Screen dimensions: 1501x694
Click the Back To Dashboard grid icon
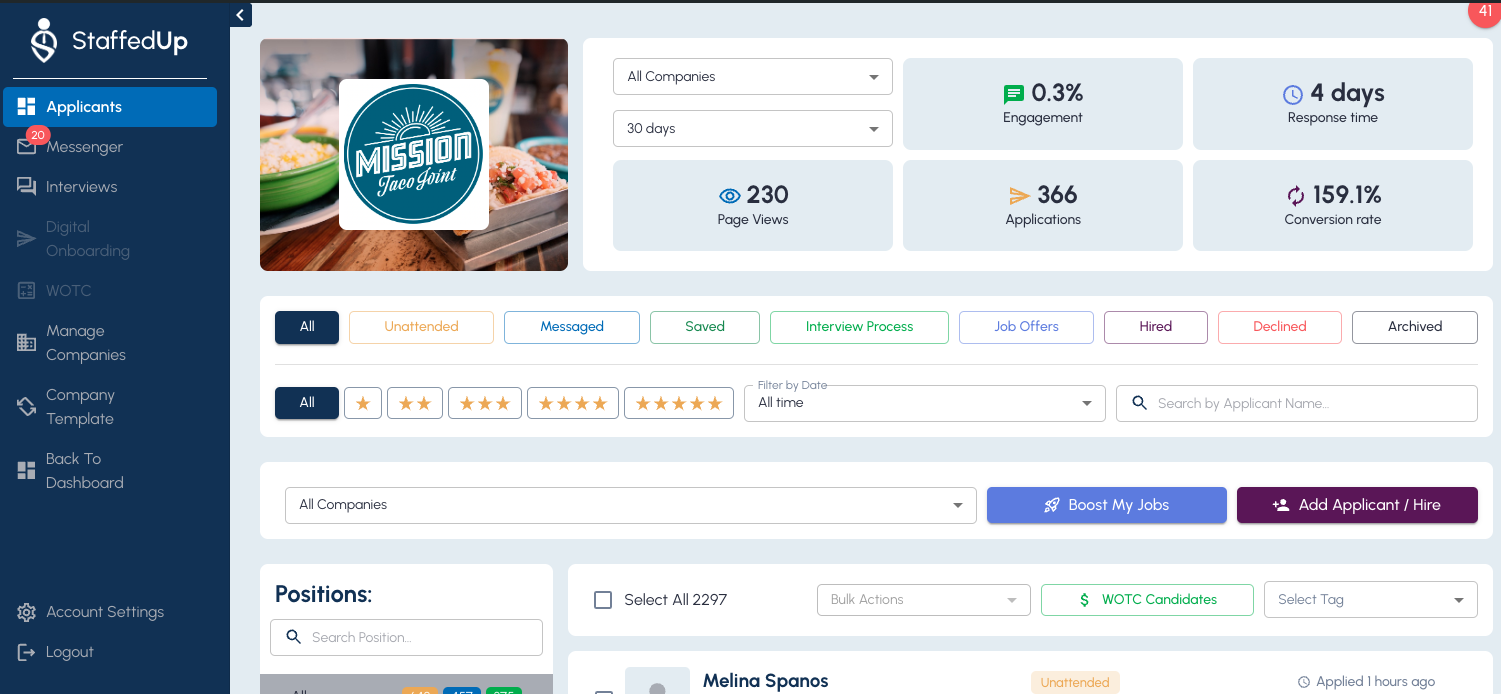click(26, 470)
